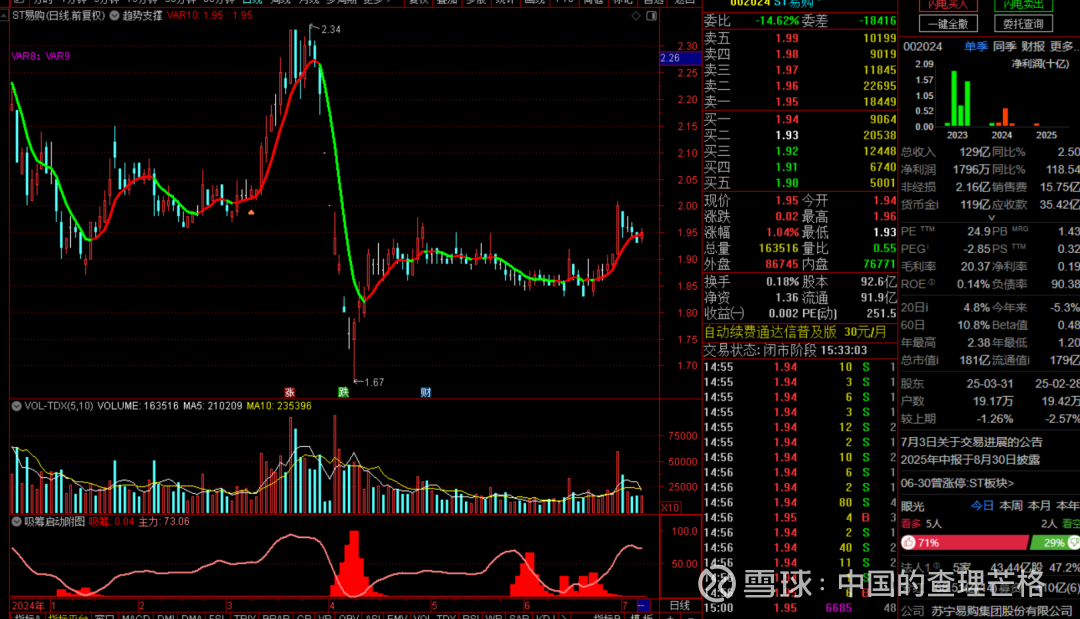Click the red 71% bullish bar

click(965, 543)
